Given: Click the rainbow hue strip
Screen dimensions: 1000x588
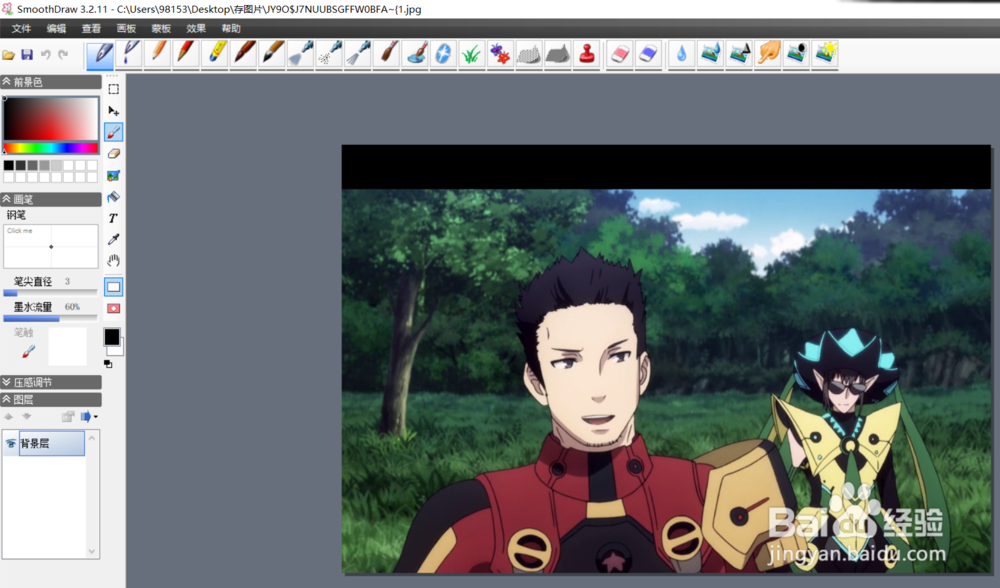Looking at the screenshot, I should pos(51,148).
